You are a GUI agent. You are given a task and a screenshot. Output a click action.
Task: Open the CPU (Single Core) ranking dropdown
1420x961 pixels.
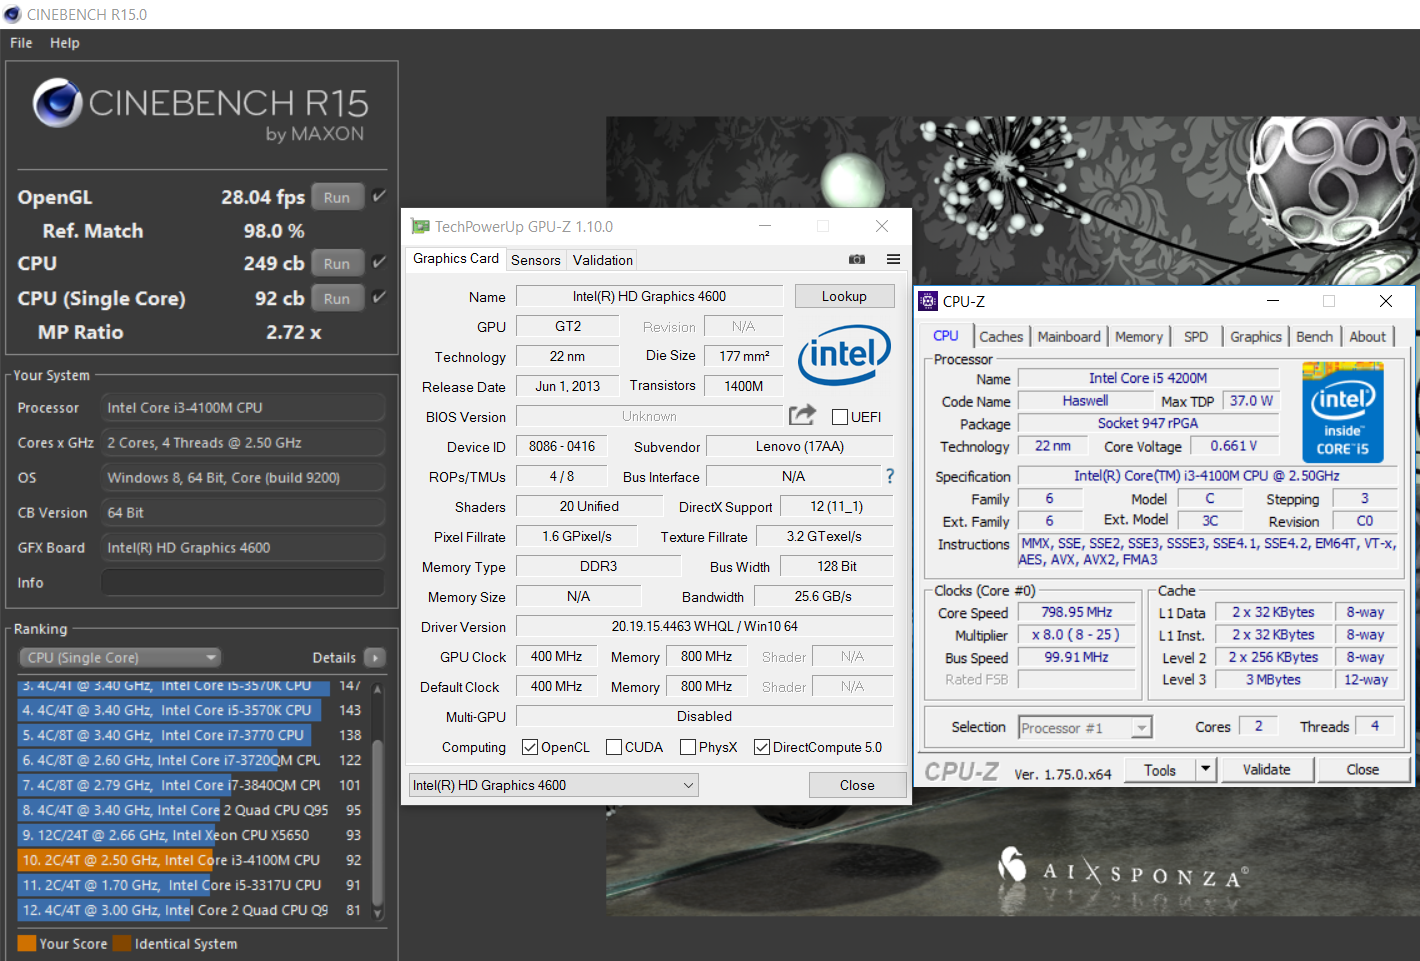119,657
